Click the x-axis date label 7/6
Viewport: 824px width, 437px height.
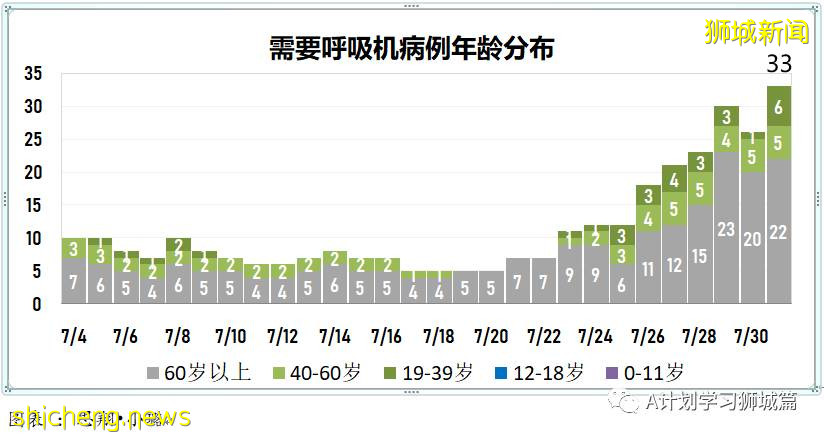[x=125, y=336]
